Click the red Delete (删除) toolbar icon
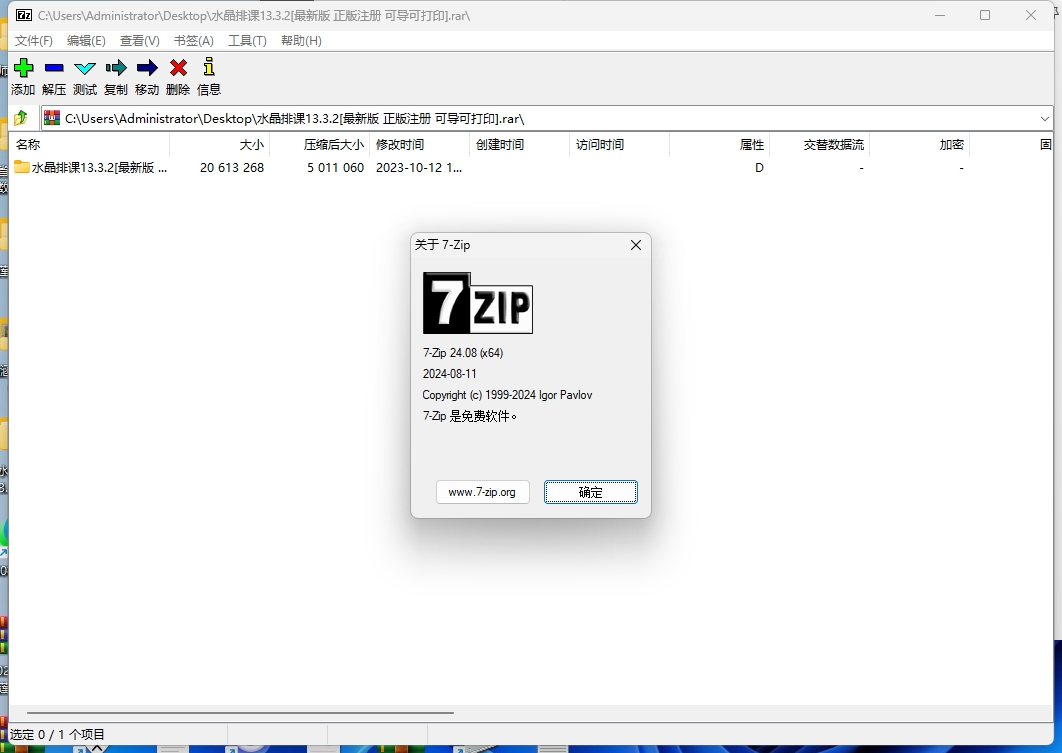 pyautogui.click(x=178, y=68)
